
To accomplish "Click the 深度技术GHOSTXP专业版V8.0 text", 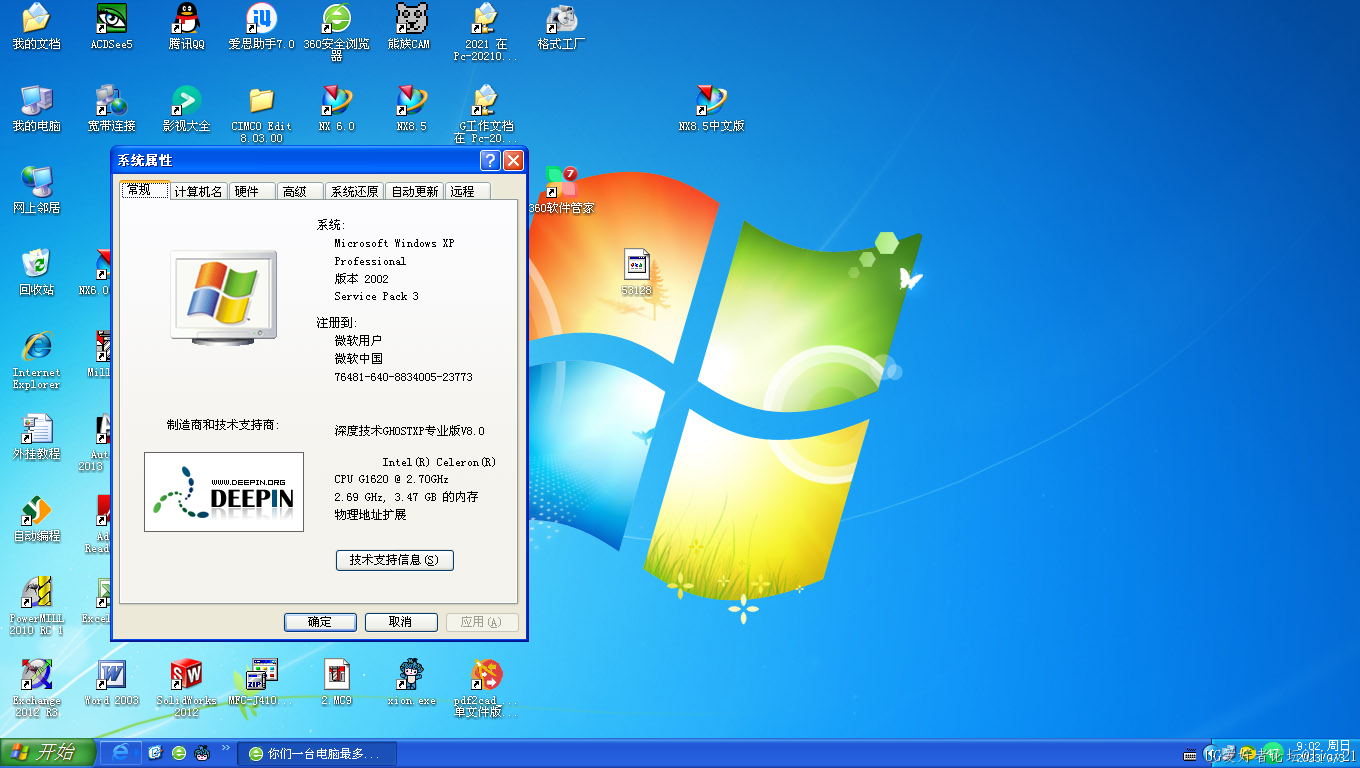I will (409, 431).
